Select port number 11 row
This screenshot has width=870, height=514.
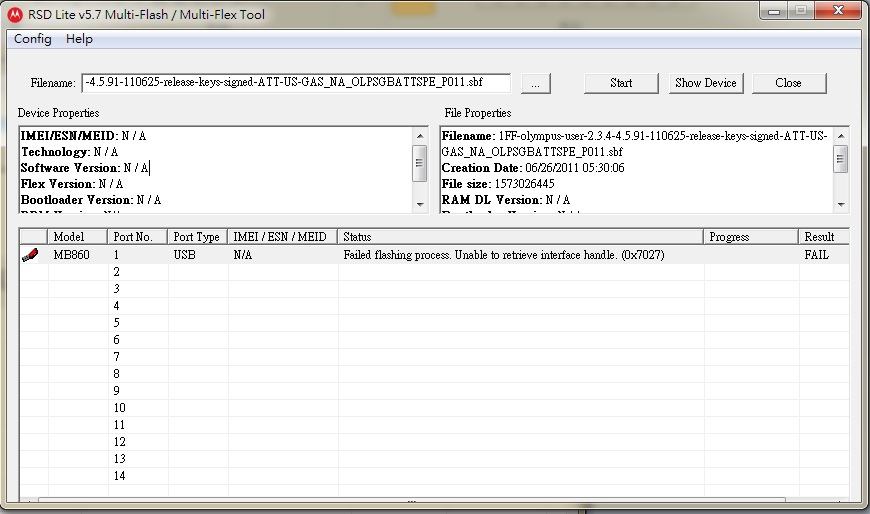pos(434,425)
